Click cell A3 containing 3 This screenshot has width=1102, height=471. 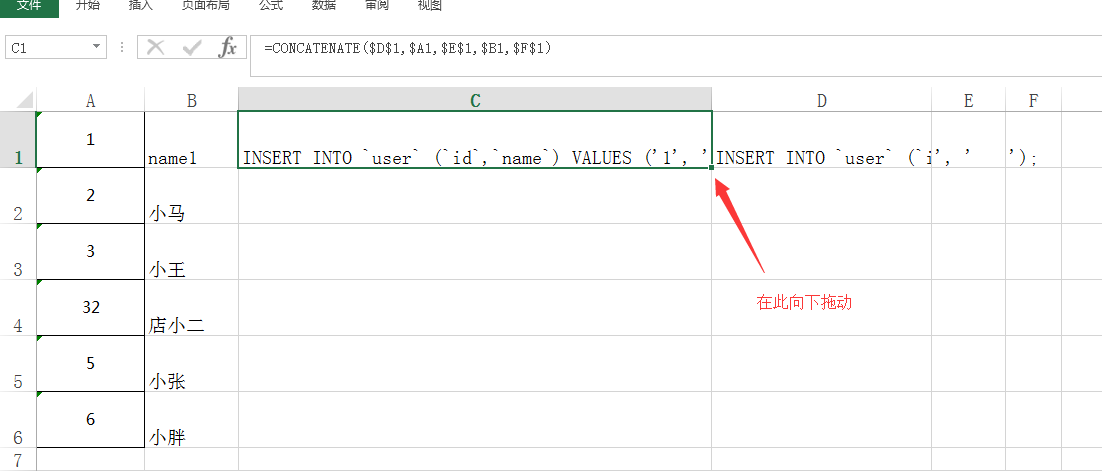pos(90,252)
